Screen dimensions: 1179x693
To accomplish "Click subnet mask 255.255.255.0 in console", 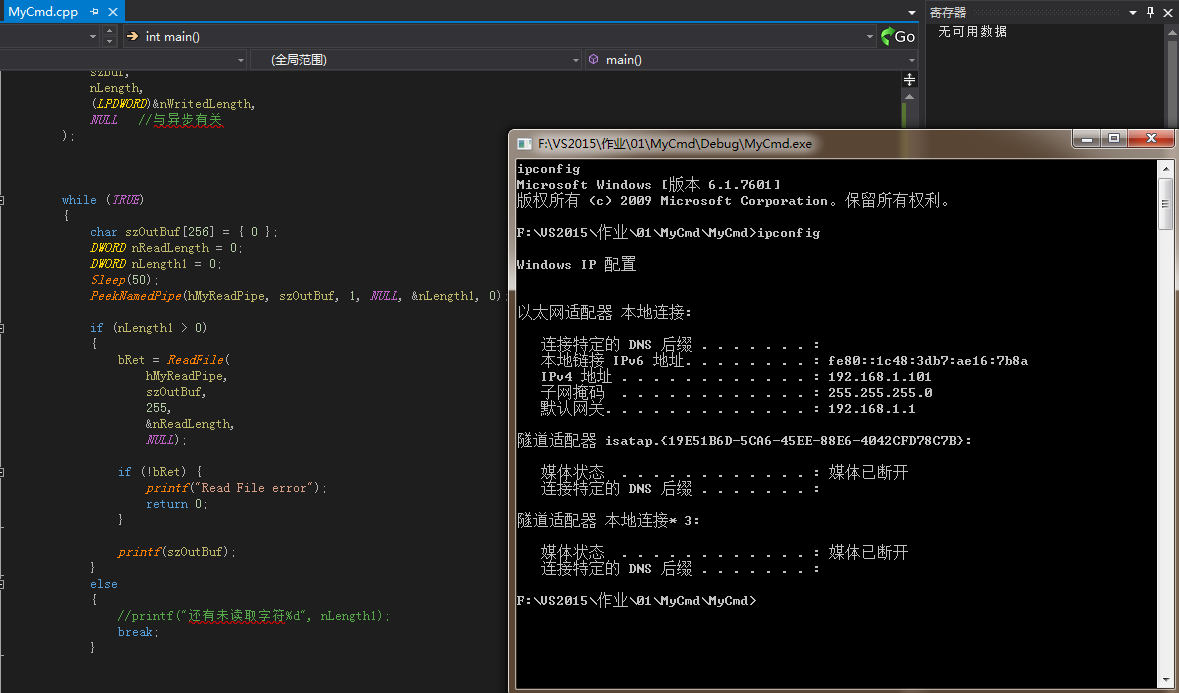I will click(x=880, y=392).
